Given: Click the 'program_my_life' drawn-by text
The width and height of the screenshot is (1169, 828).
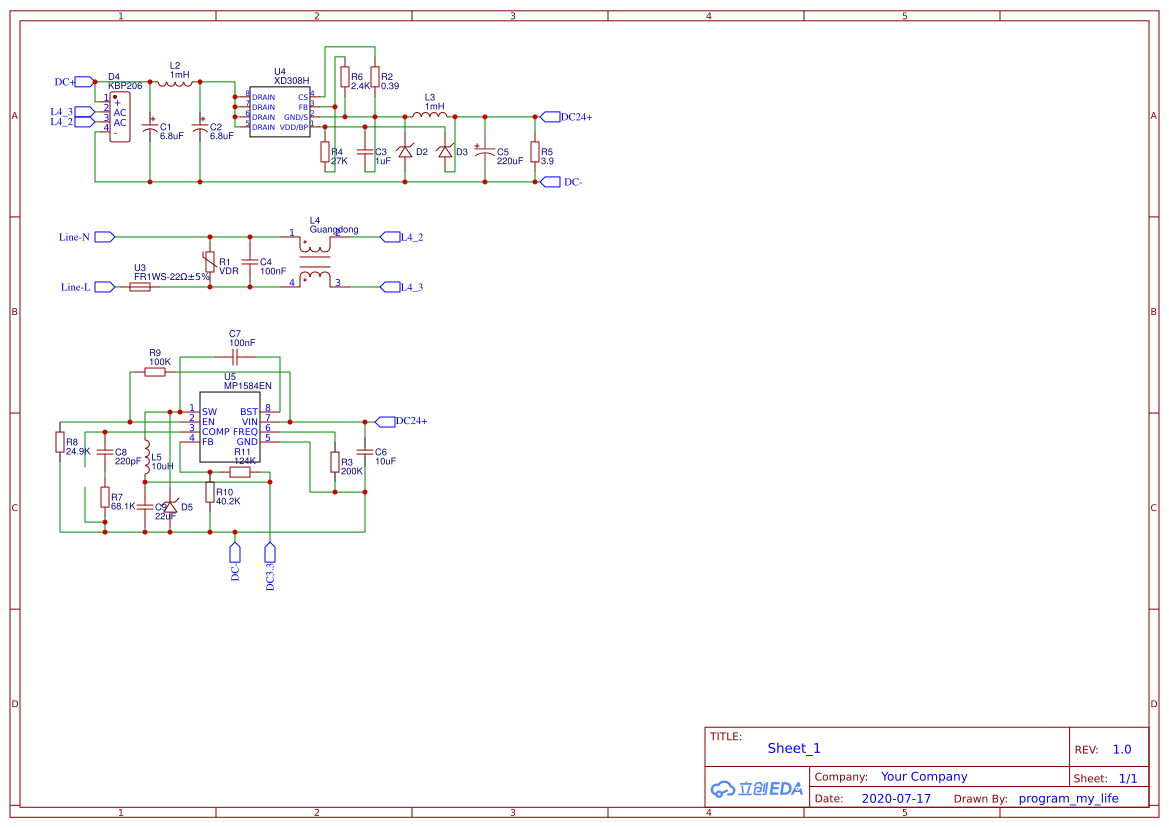Looking at the screenshot, I should pos(1068,798).
